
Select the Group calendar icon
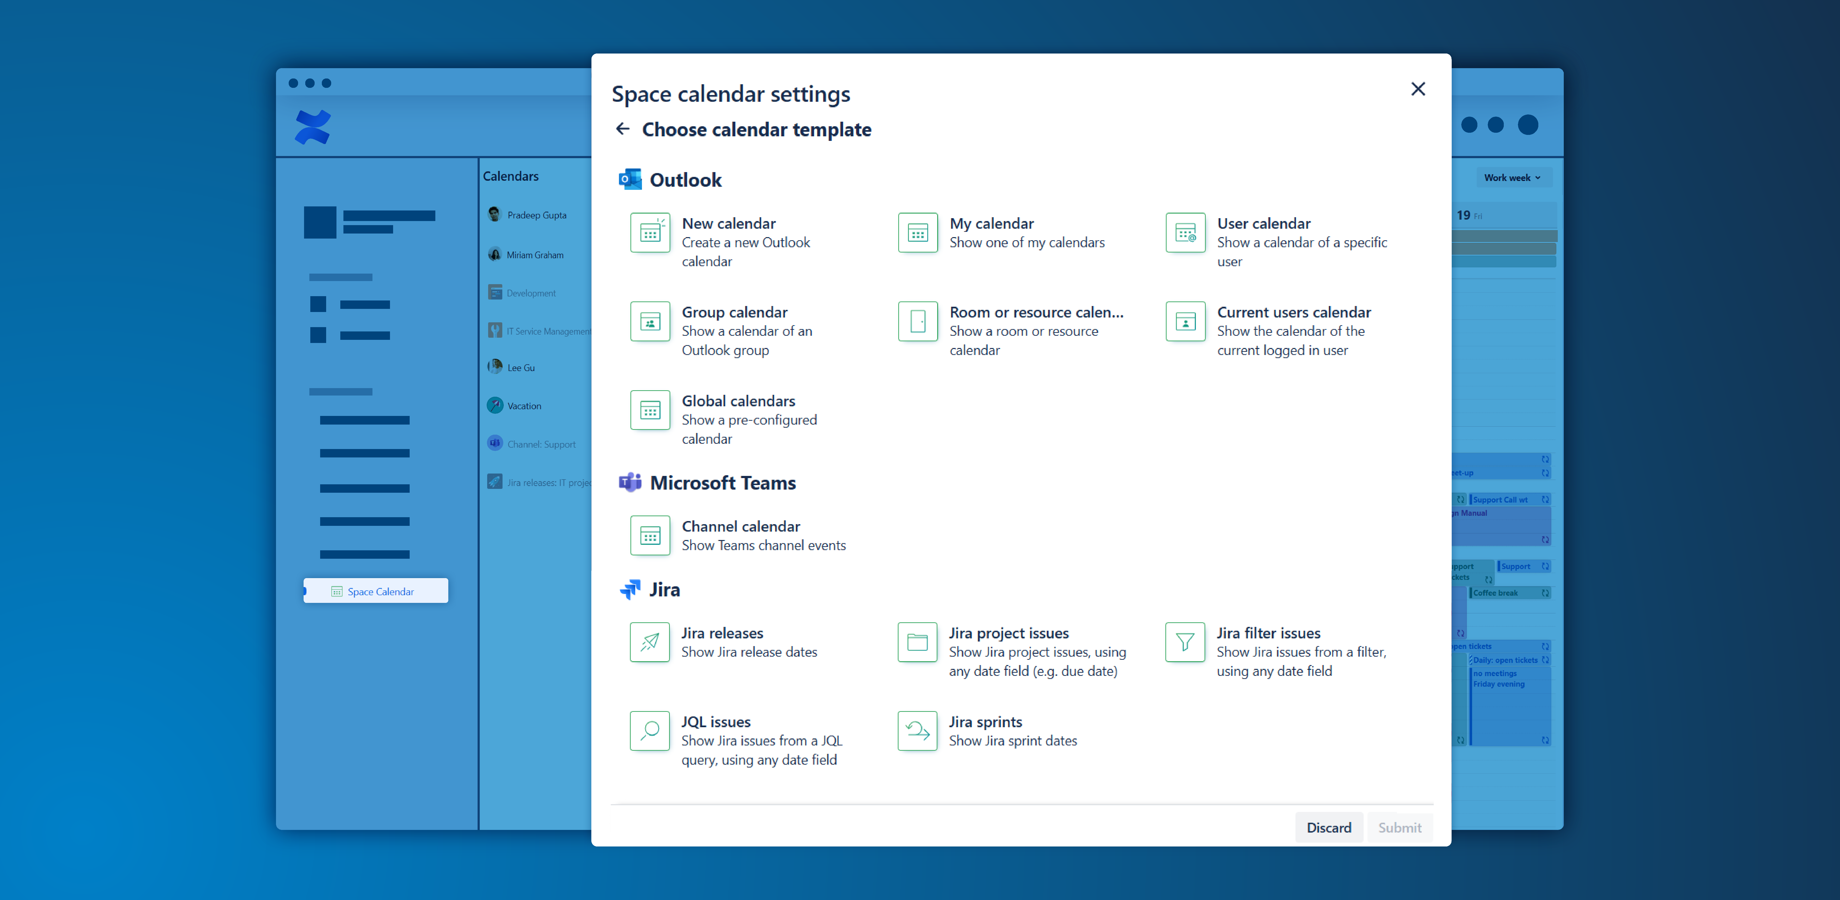(650, 322)
